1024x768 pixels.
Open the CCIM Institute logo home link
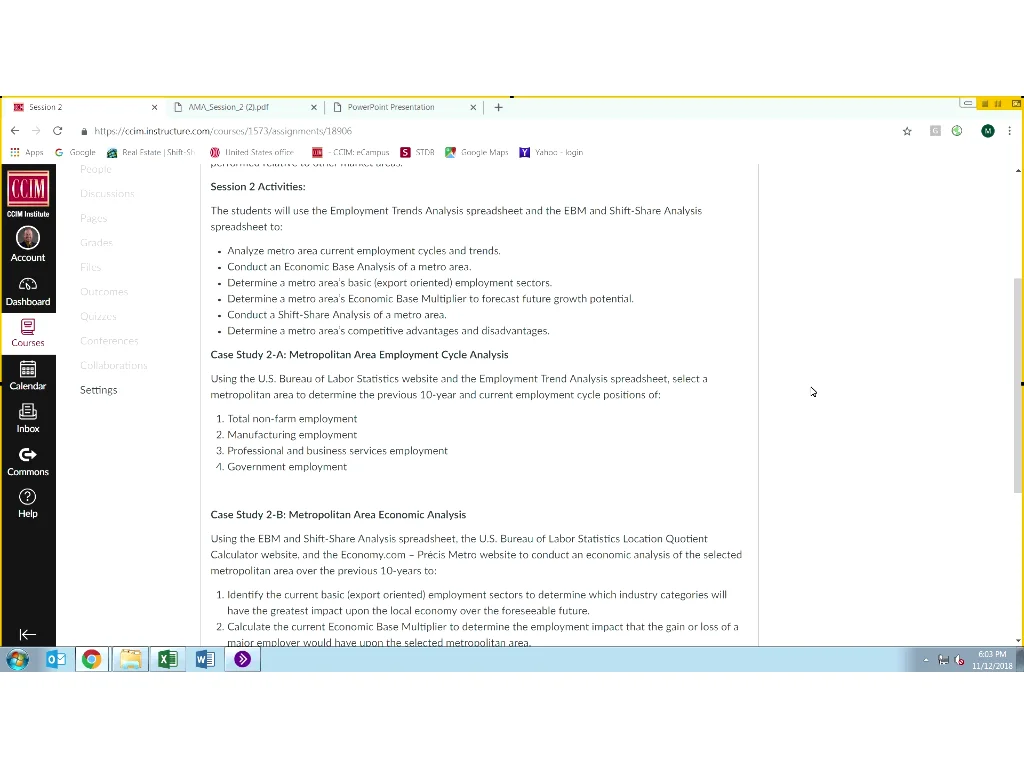(27, 194)
